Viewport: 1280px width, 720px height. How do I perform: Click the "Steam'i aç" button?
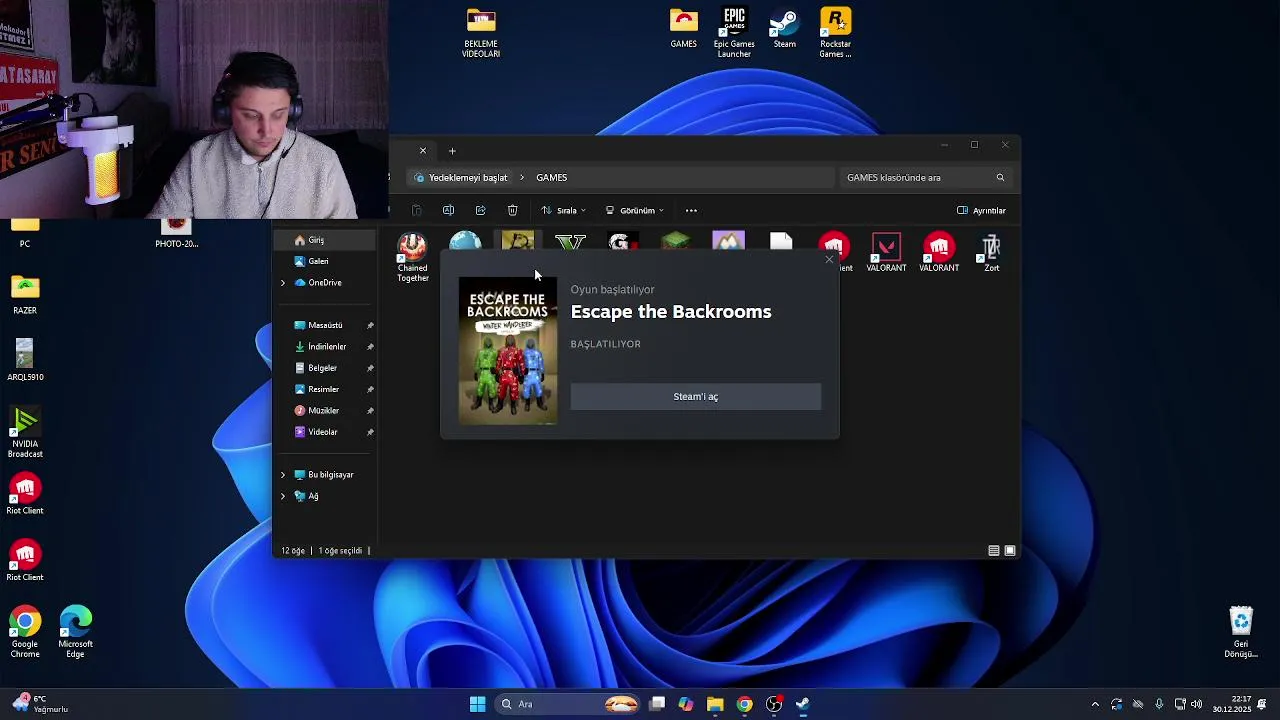695,397
